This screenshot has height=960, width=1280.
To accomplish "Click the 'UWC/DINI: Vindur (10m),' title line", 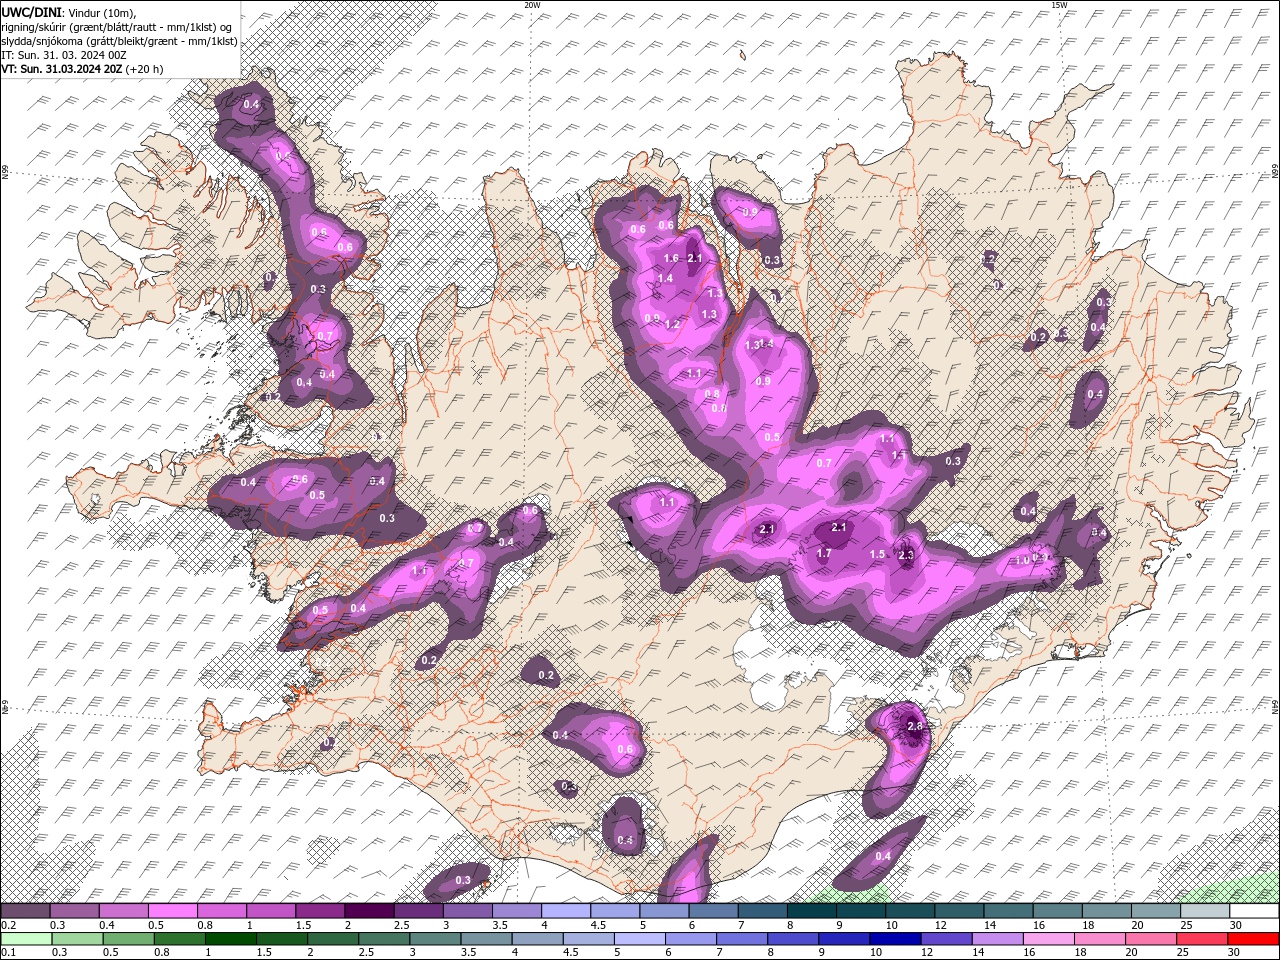I will [69, 11].
